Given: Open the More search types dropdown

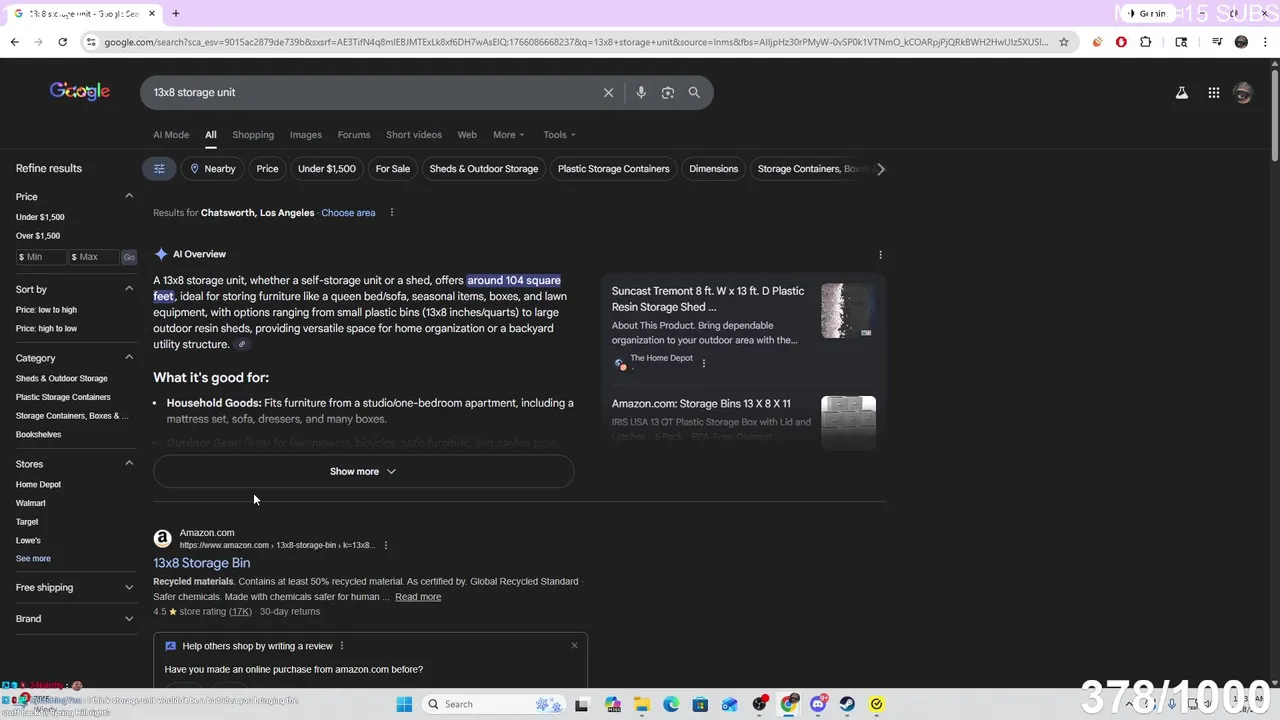Looking at the screenshot, I should click(x=508, y=135).
